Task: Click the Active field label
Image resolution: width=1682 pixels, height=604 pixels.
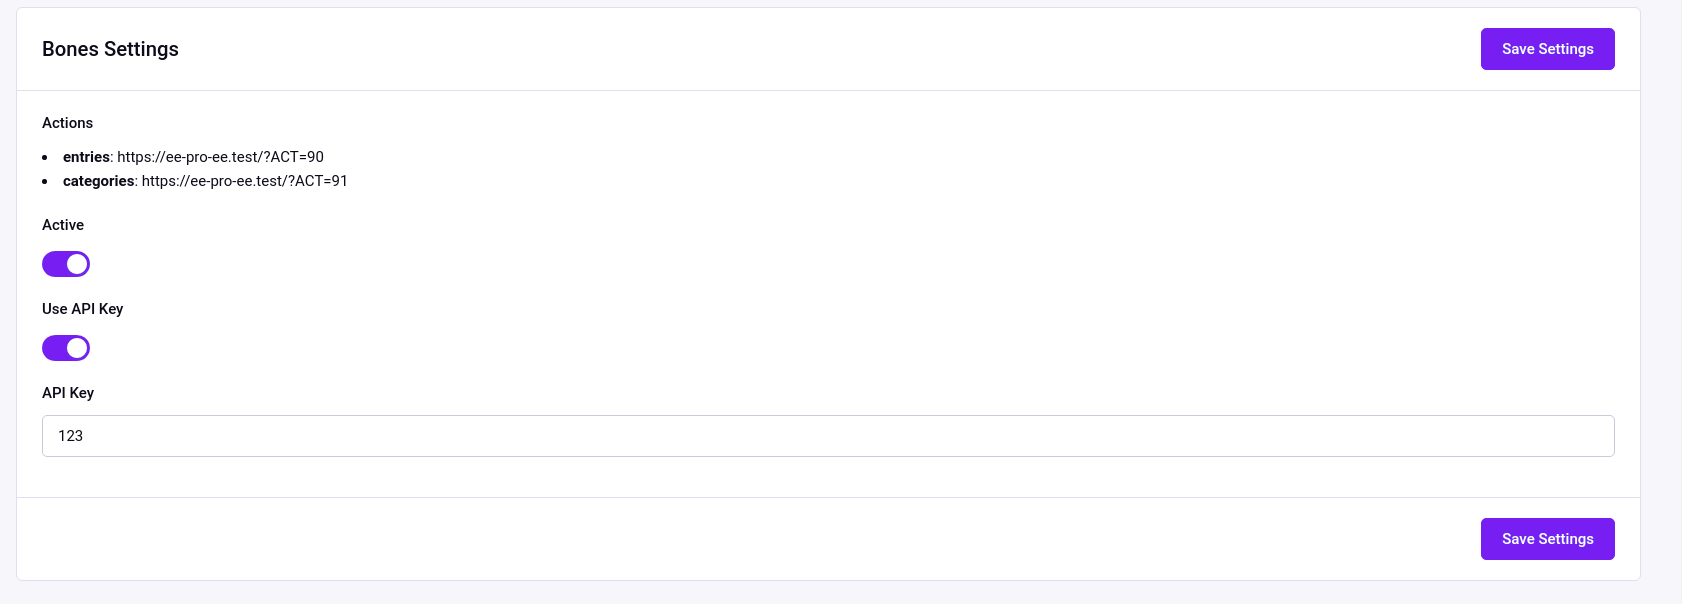Action: point(63,225)
